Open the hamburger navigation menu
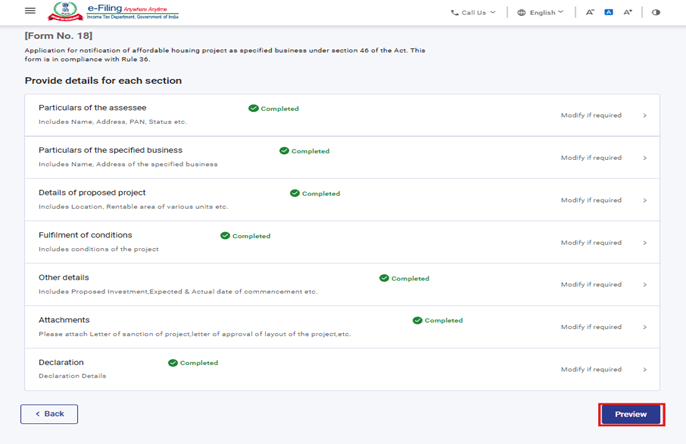Screen dimensions: 686x444 point(30,12)
